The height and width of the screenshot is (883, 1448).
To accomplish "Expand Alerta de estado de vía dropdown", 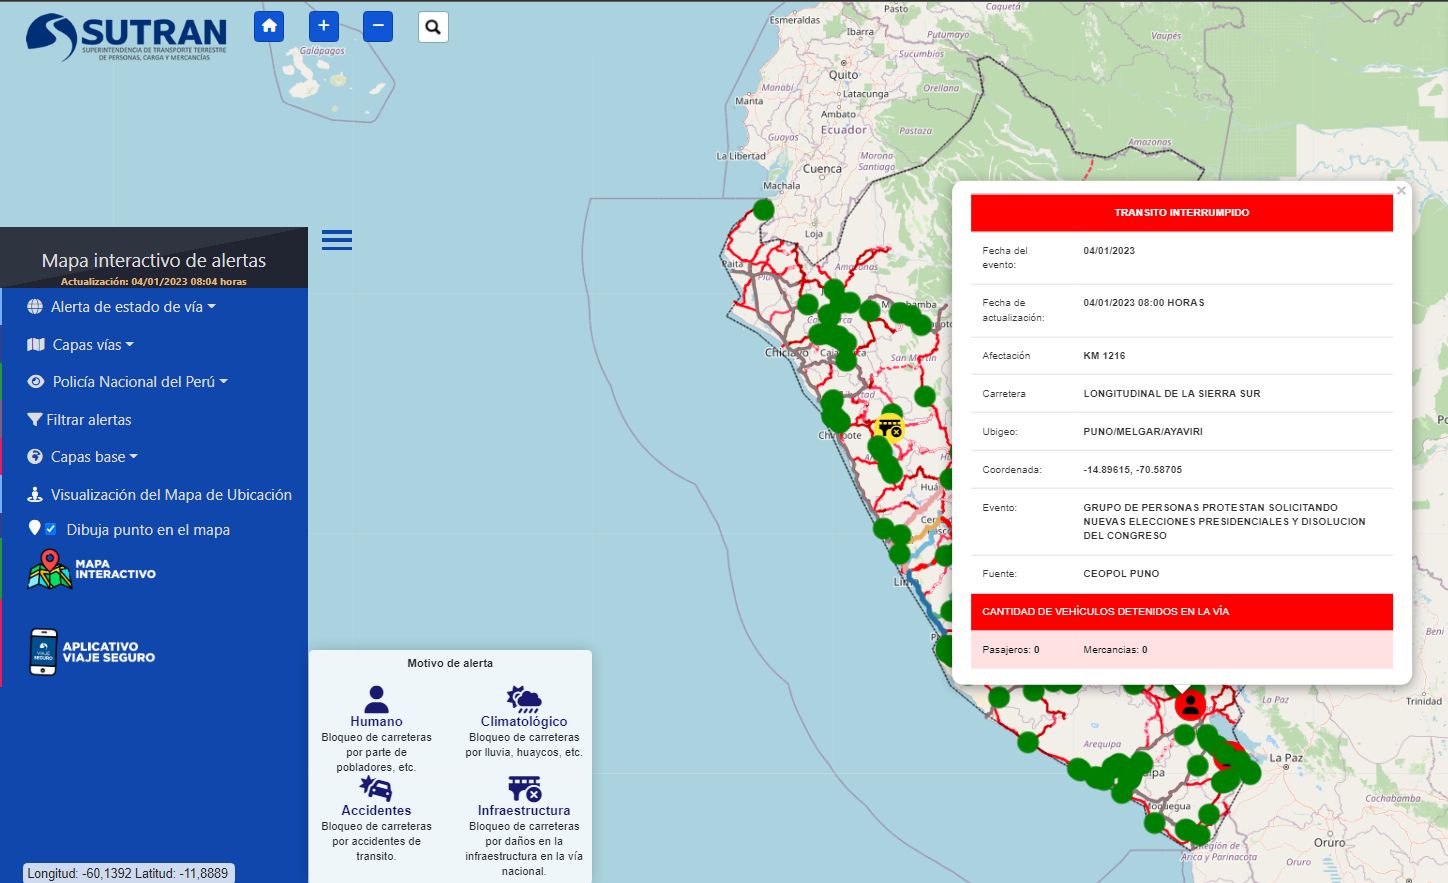I will point(133,307).
